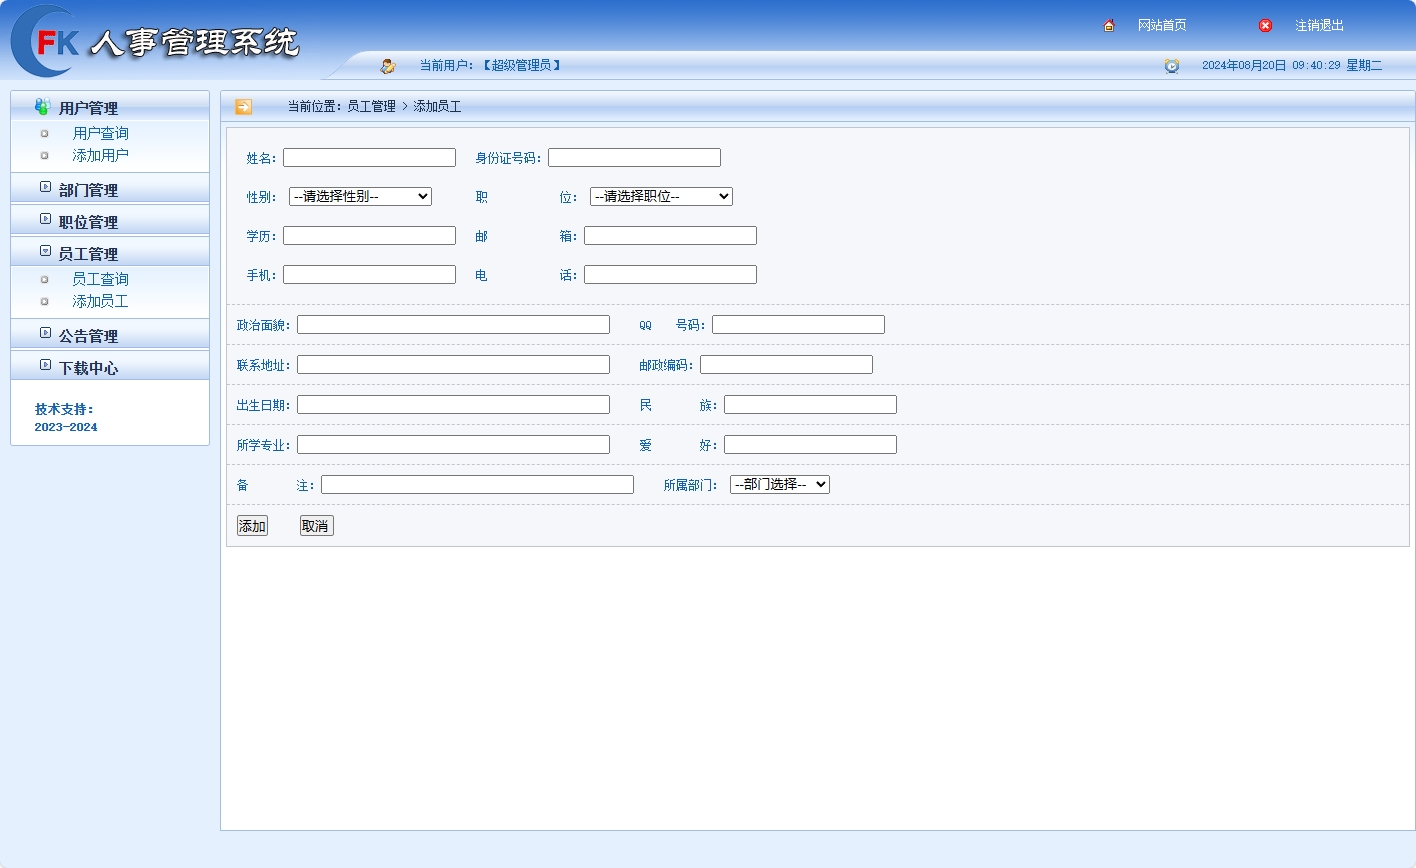Open the 用户管理 menu heading

(x=88, y=108)
